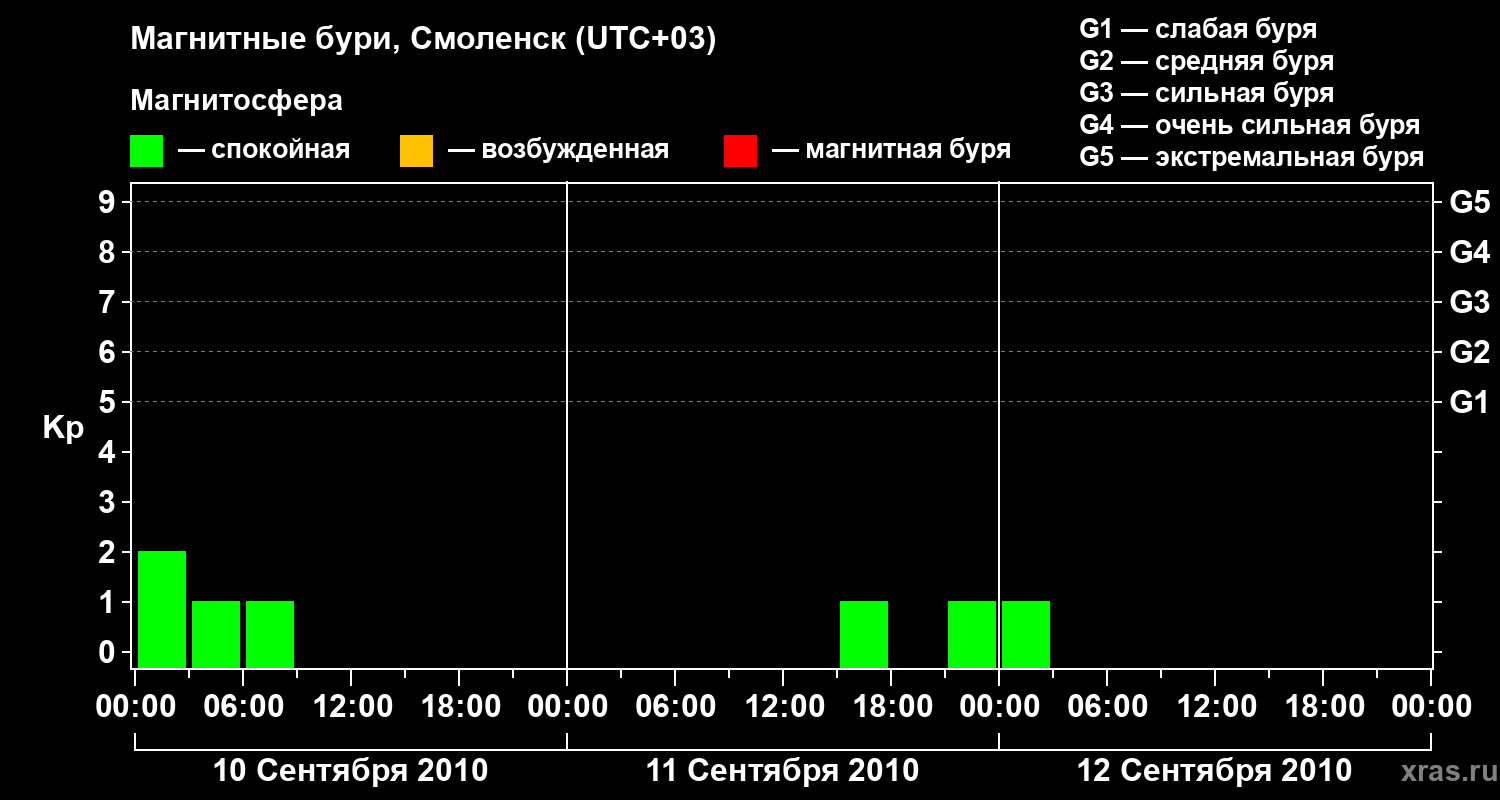Screen dimensions: 1500x800
Task: Click the 'G5 — экстремальная буря' legend line
Action: (1251, 157)
